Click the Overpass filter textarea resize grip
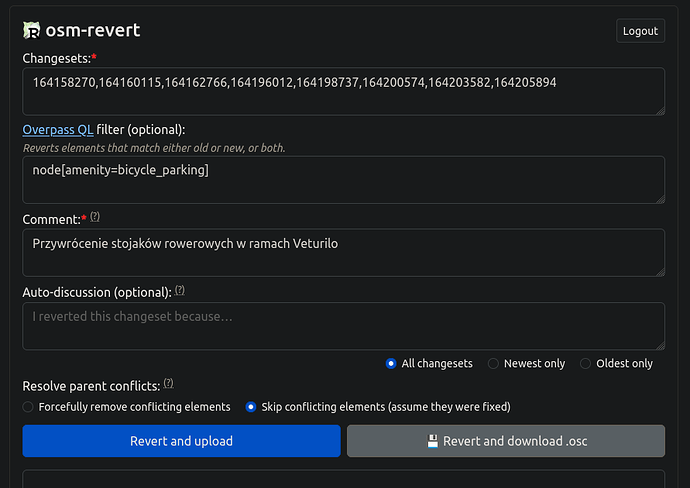 661,199
